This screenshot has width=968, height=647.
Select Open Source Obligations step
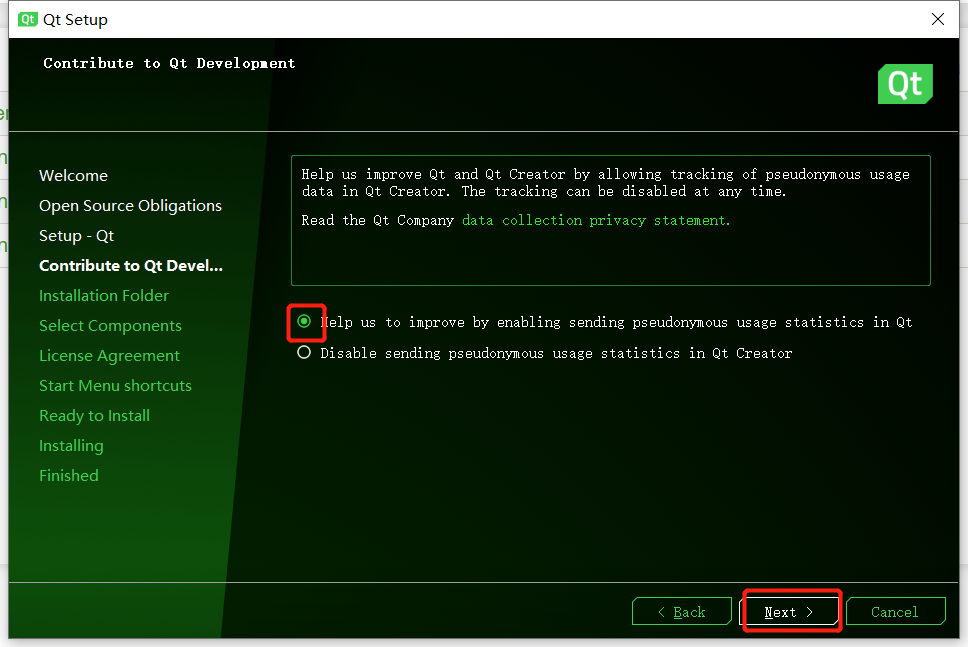click(x=130, y=206)
